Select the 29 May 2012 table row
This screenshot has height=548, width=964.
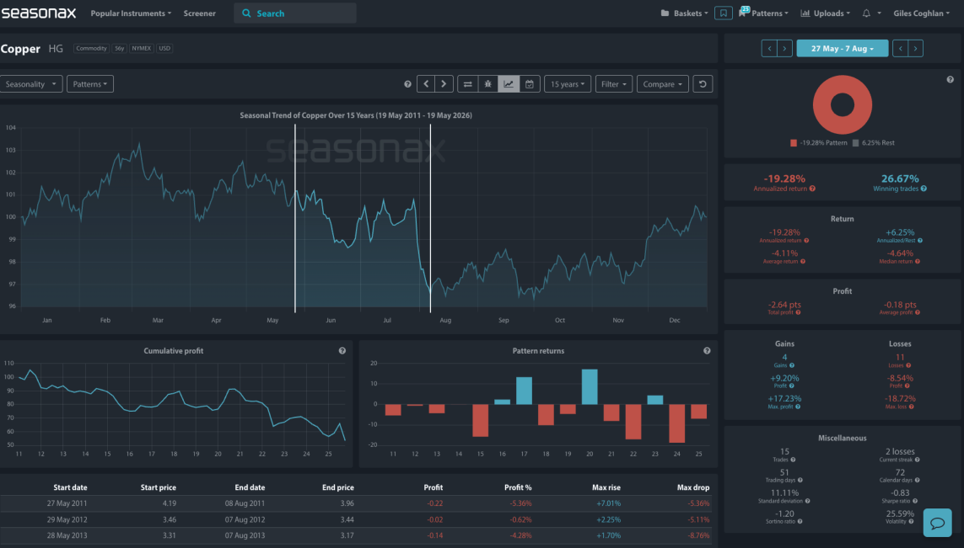[357, 520]
